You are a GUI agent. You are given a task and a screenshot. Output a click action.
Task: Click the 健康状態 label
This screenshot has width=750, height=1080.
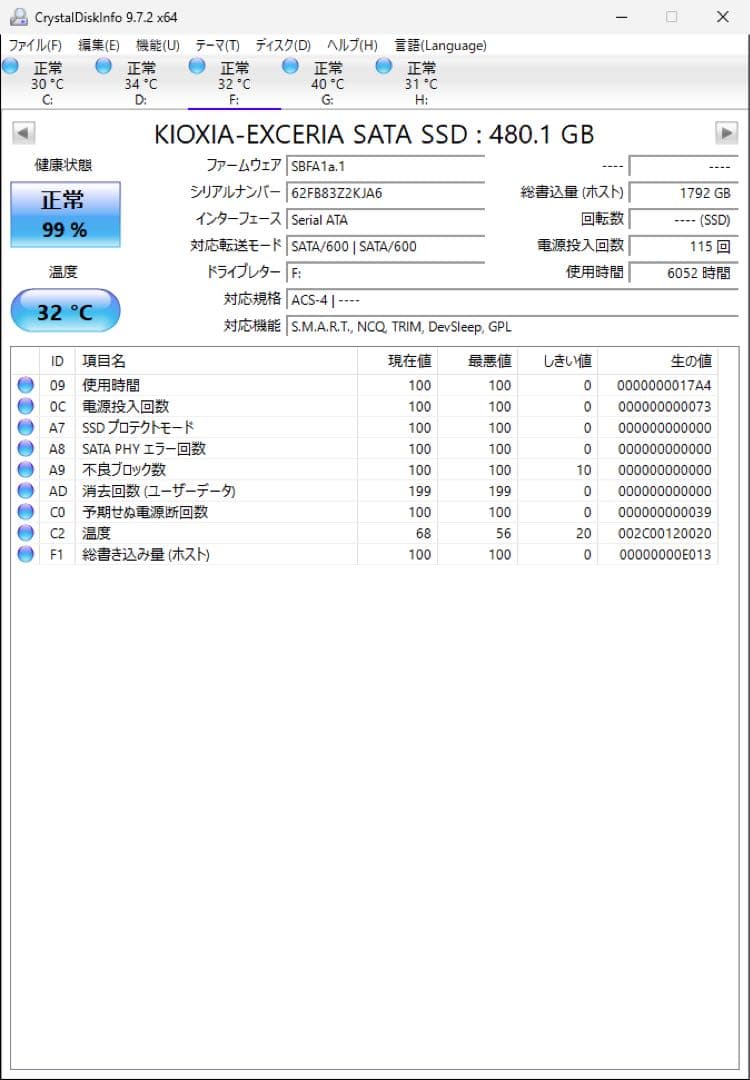(63, 165)
